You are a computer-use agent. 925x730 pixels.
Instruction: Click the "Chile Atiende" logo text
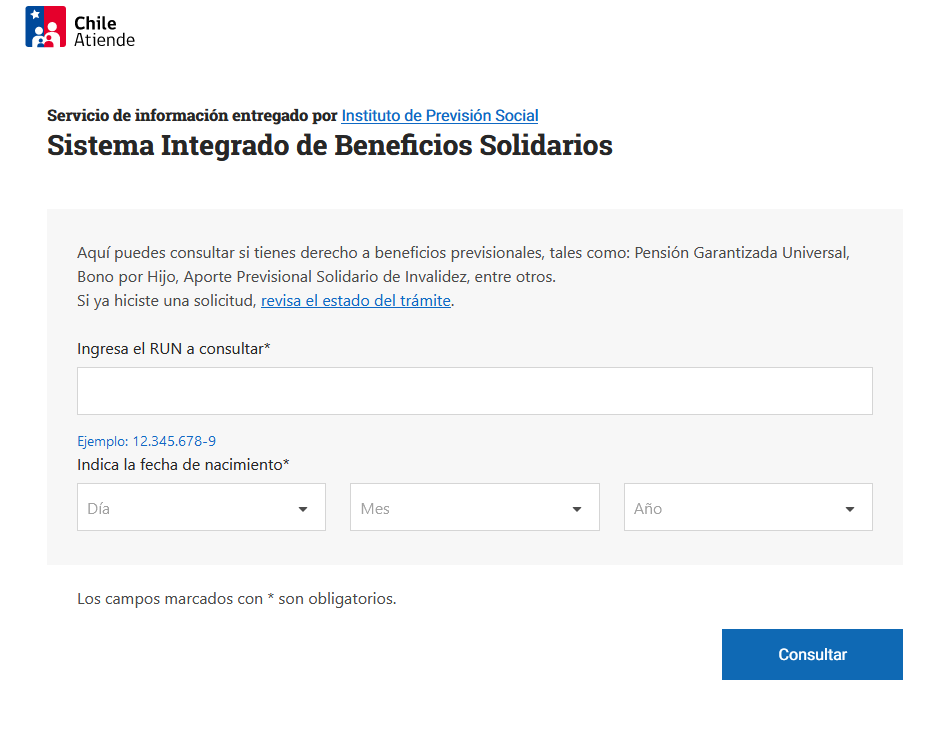click(x=103, y=31)
